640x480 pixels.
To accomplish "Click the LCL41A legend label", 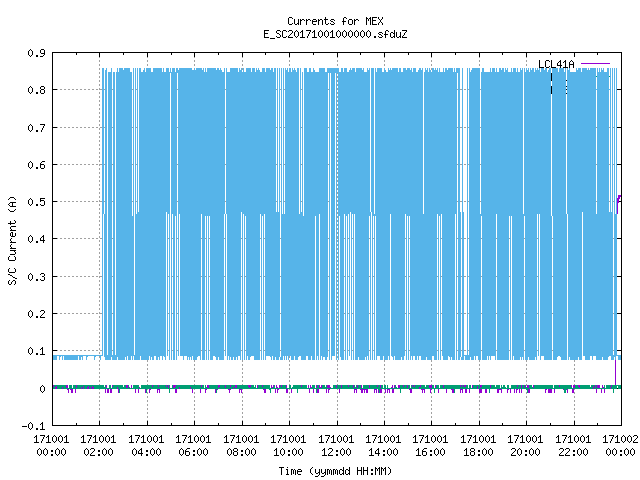I will (556, 64).
